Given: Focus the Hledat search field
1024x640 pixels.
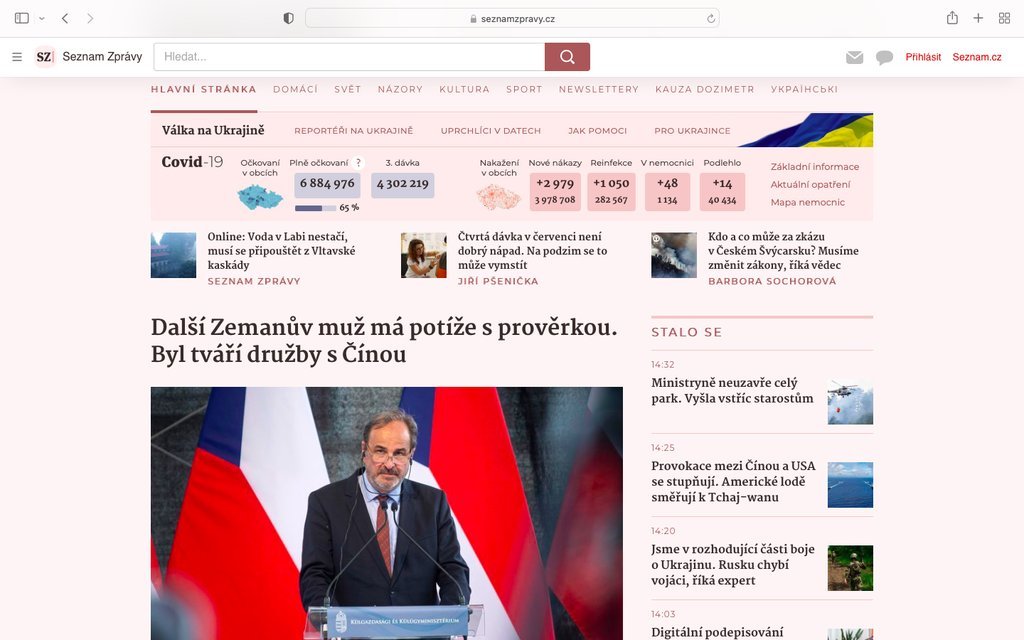Looking at the screenshot, I should (x=349, y=57).
